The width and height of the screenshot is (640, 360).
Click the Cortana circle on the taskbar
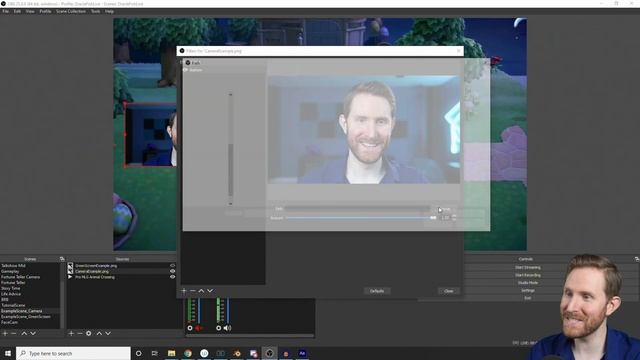tap(138, 353)
